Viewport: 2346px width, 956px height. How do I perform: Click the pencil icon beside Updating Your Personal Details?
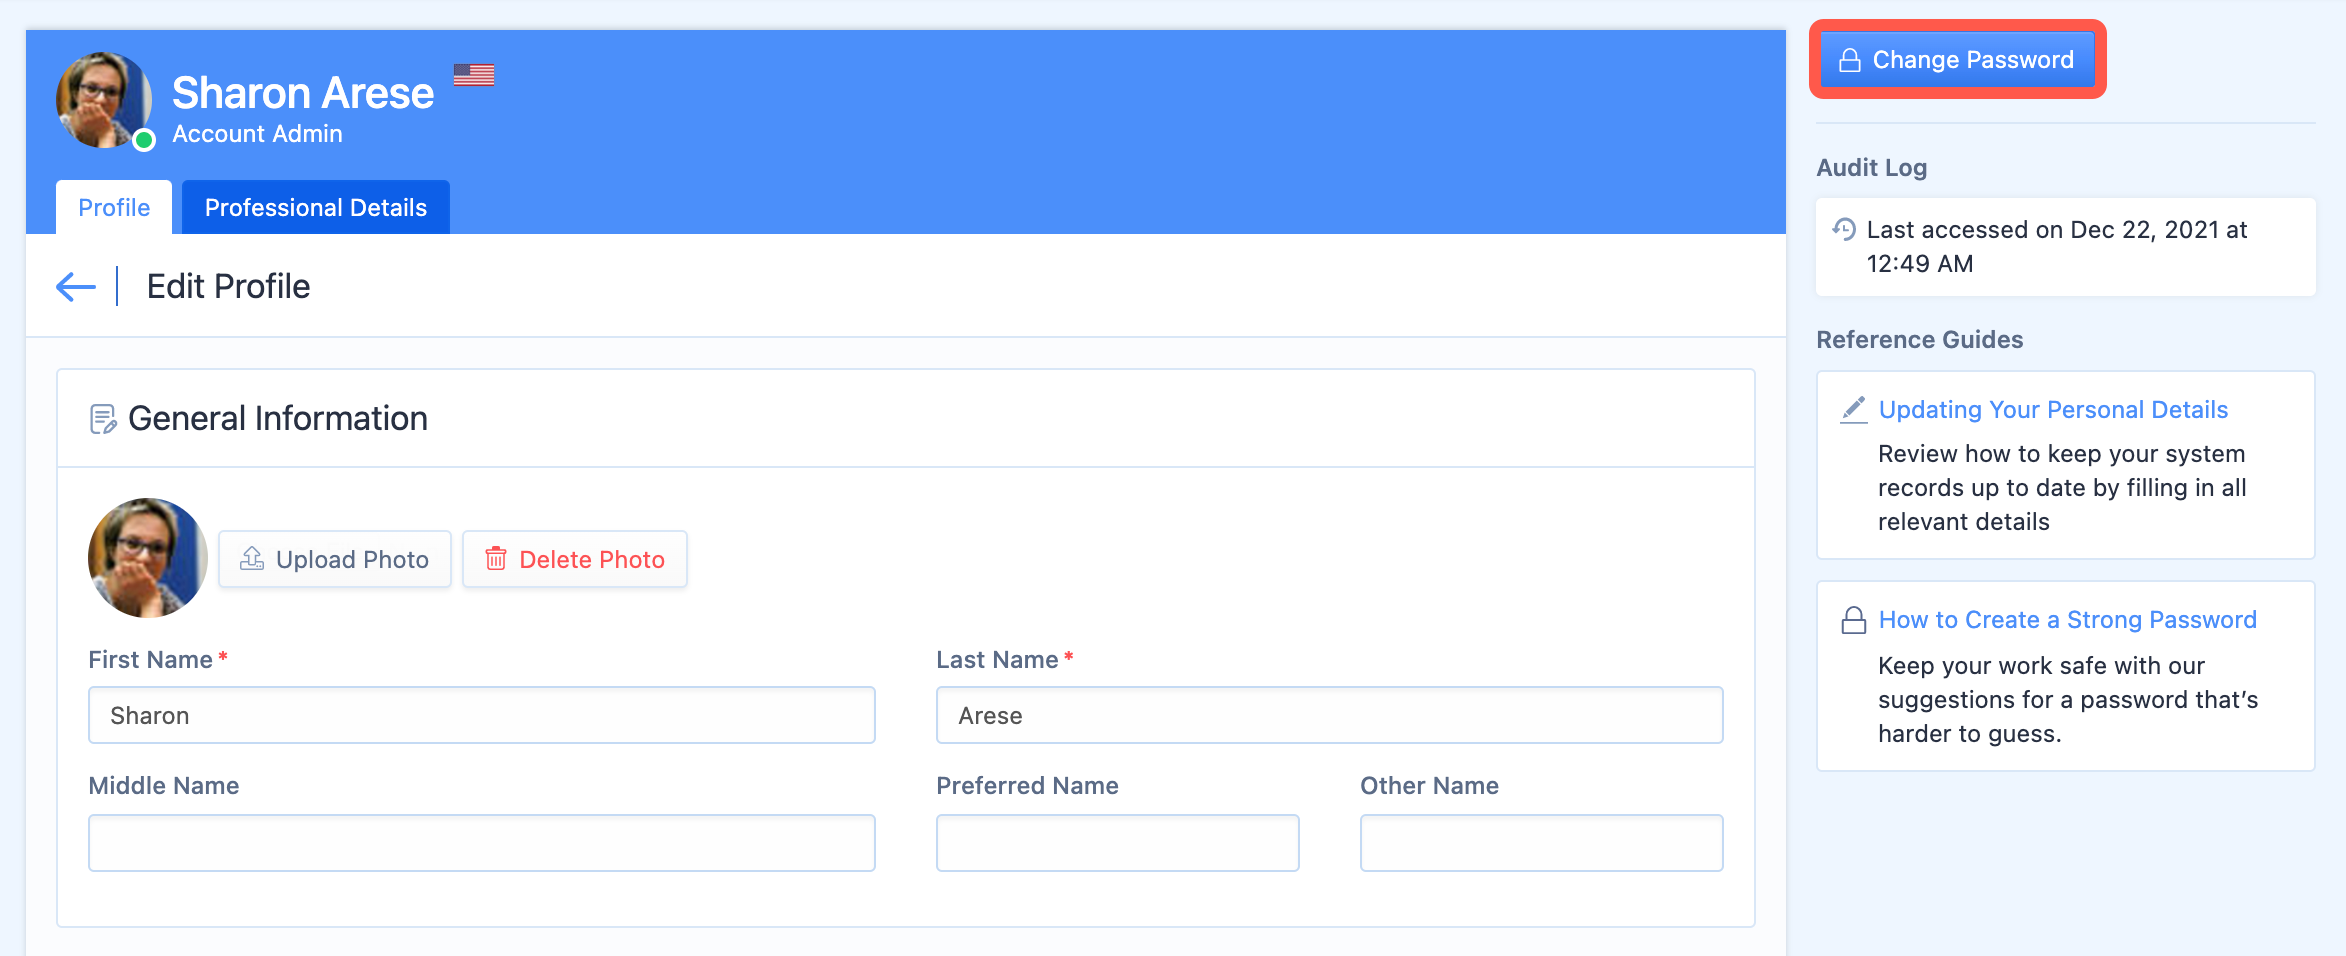tap(1854, 410)
